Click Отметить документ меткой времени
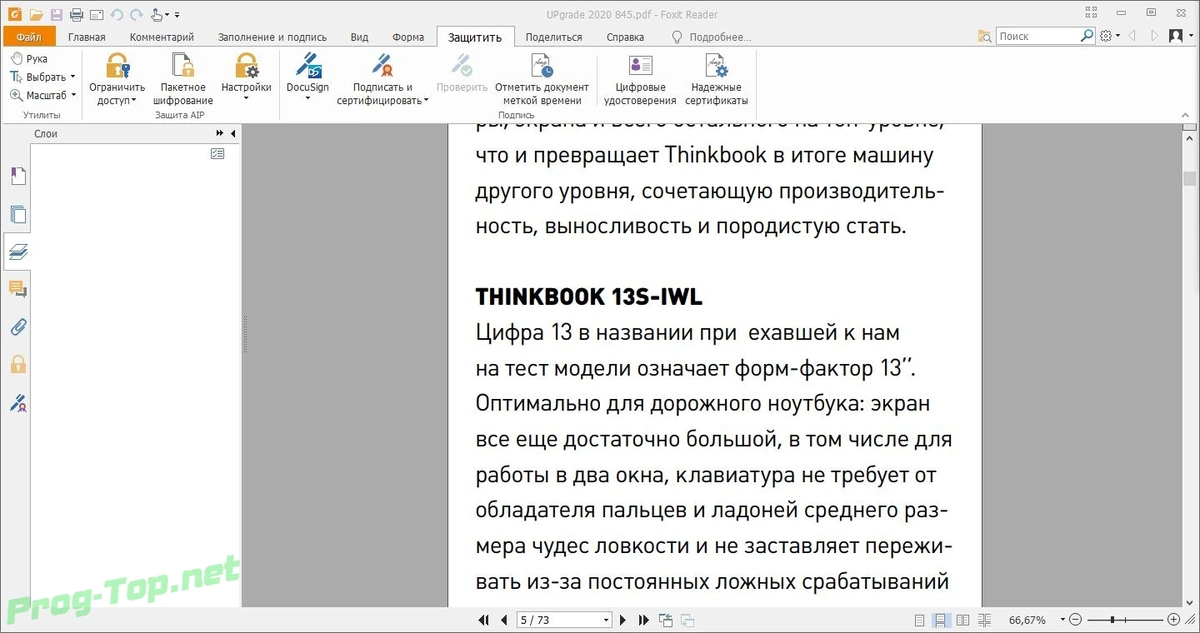The height and width of the screenshot is (633, 1200). pyautogui.click(x=542, y=80)
